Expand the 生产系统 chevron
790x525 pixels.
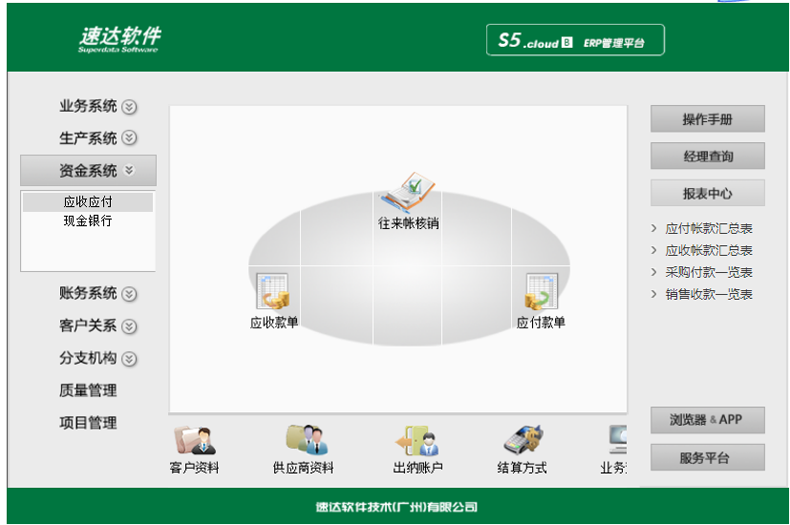click(129, 138)
